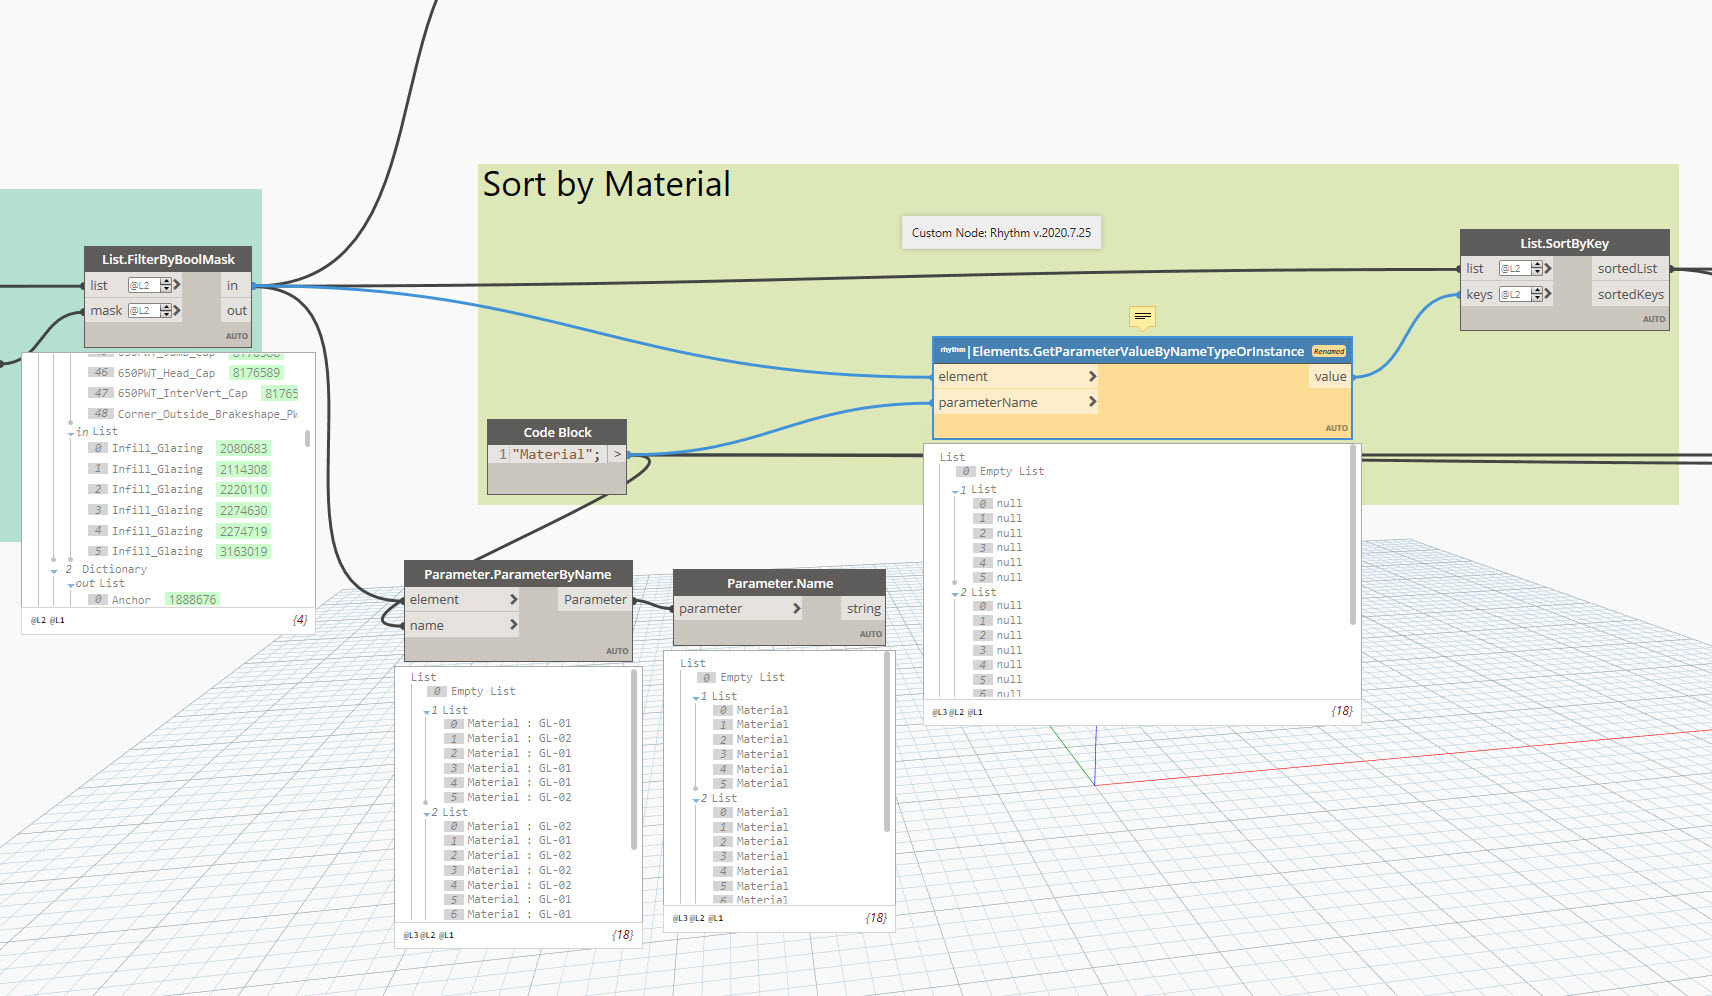The image size is (1712, 996).
Task: Adjust the list level stepper on List.SortByKey
Action: pos(1537,268)
